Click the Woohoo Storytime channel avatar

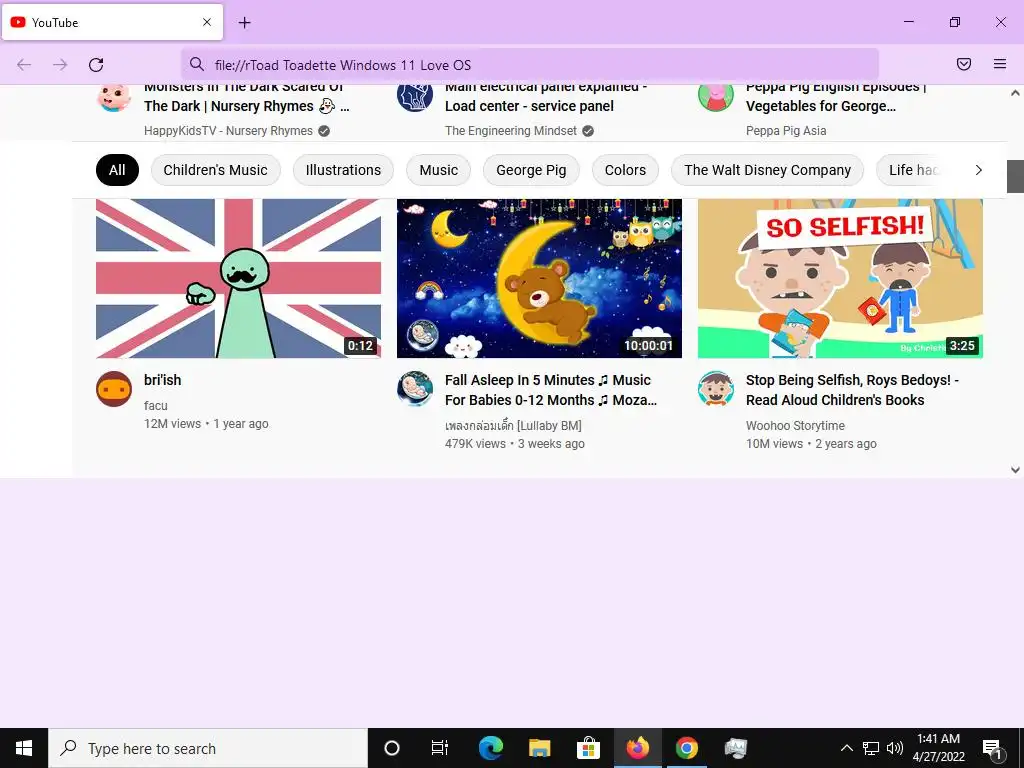point(716,389)
